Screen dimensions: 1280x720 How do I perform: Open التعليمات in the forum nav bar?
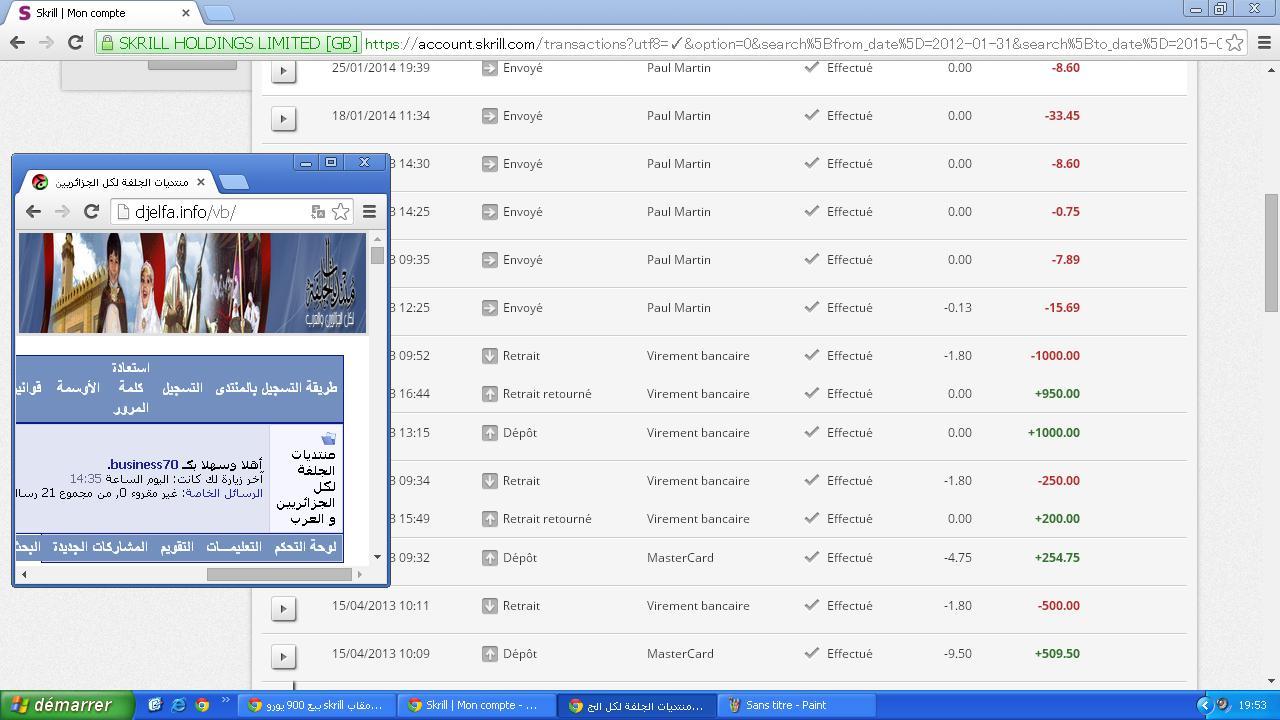[234, 547]
